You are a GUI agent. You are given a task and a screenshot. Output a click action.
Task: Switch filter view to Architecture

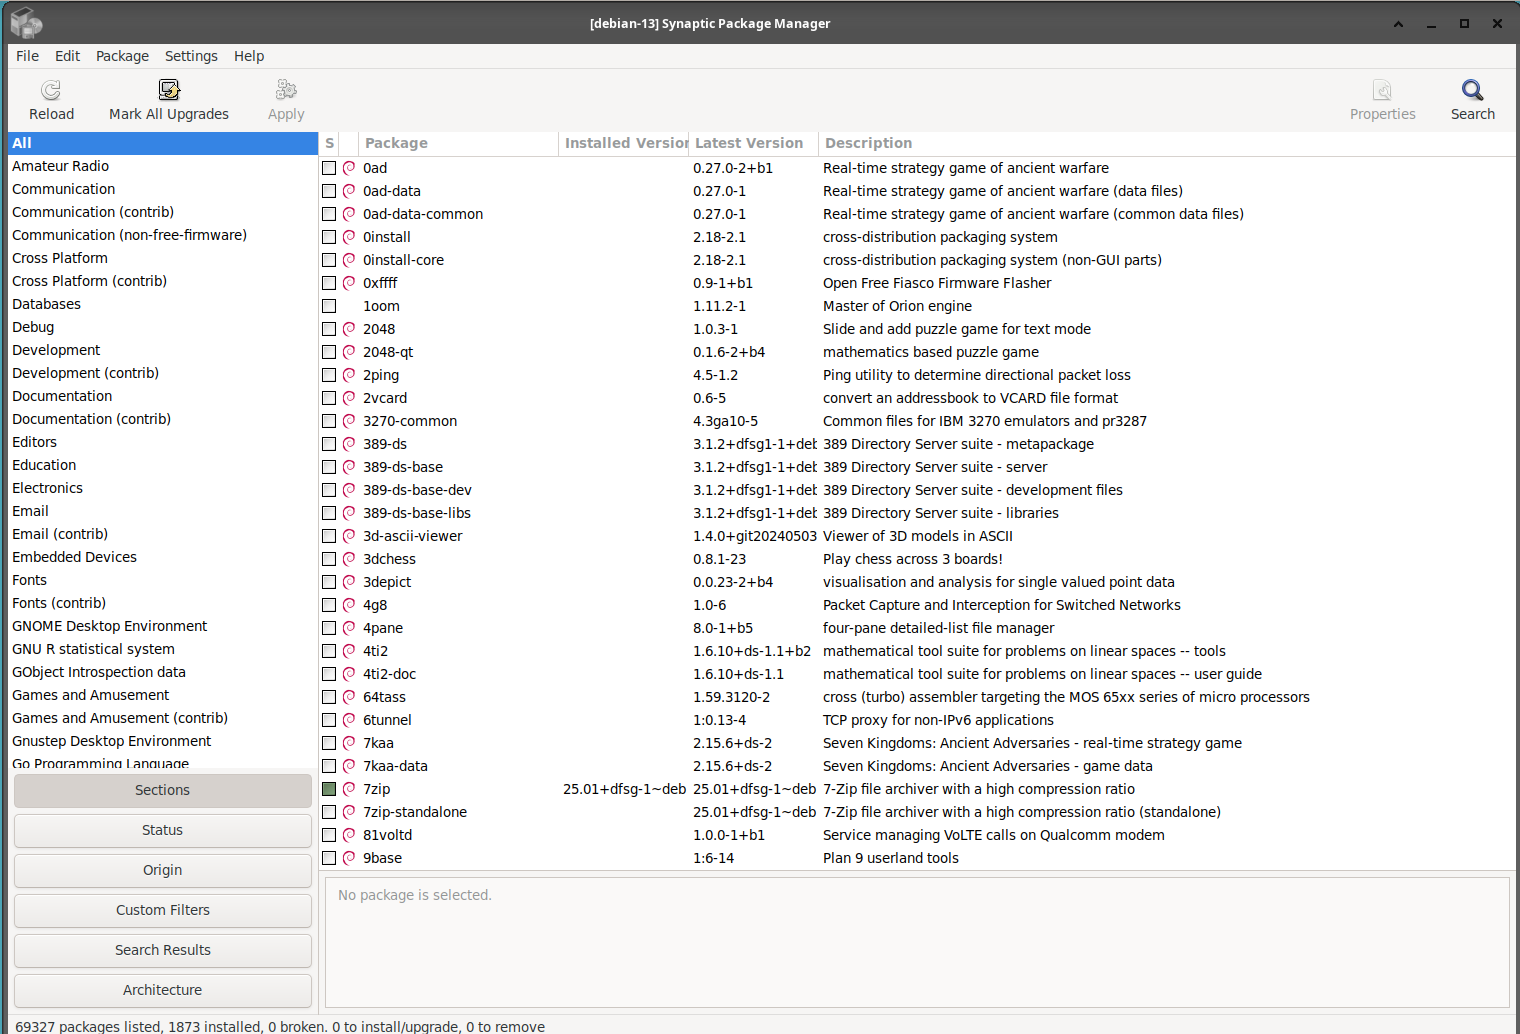(x=163, y=990)
